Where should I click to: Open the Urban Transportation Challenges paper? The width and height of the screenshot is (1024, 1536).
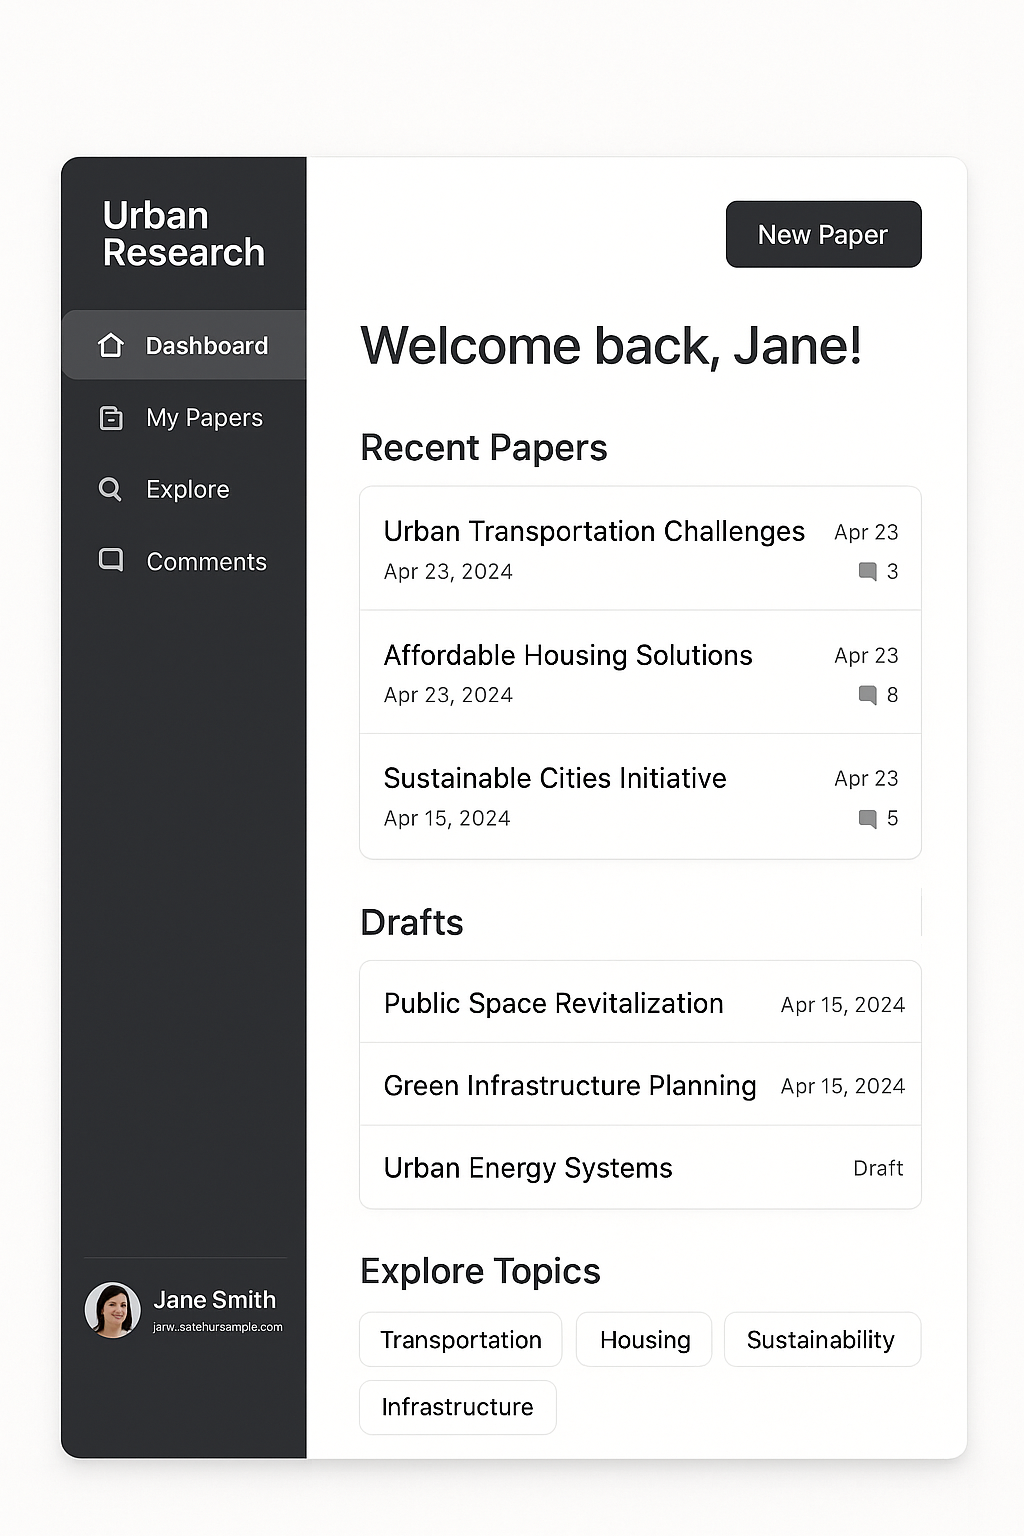pos(594,531)
